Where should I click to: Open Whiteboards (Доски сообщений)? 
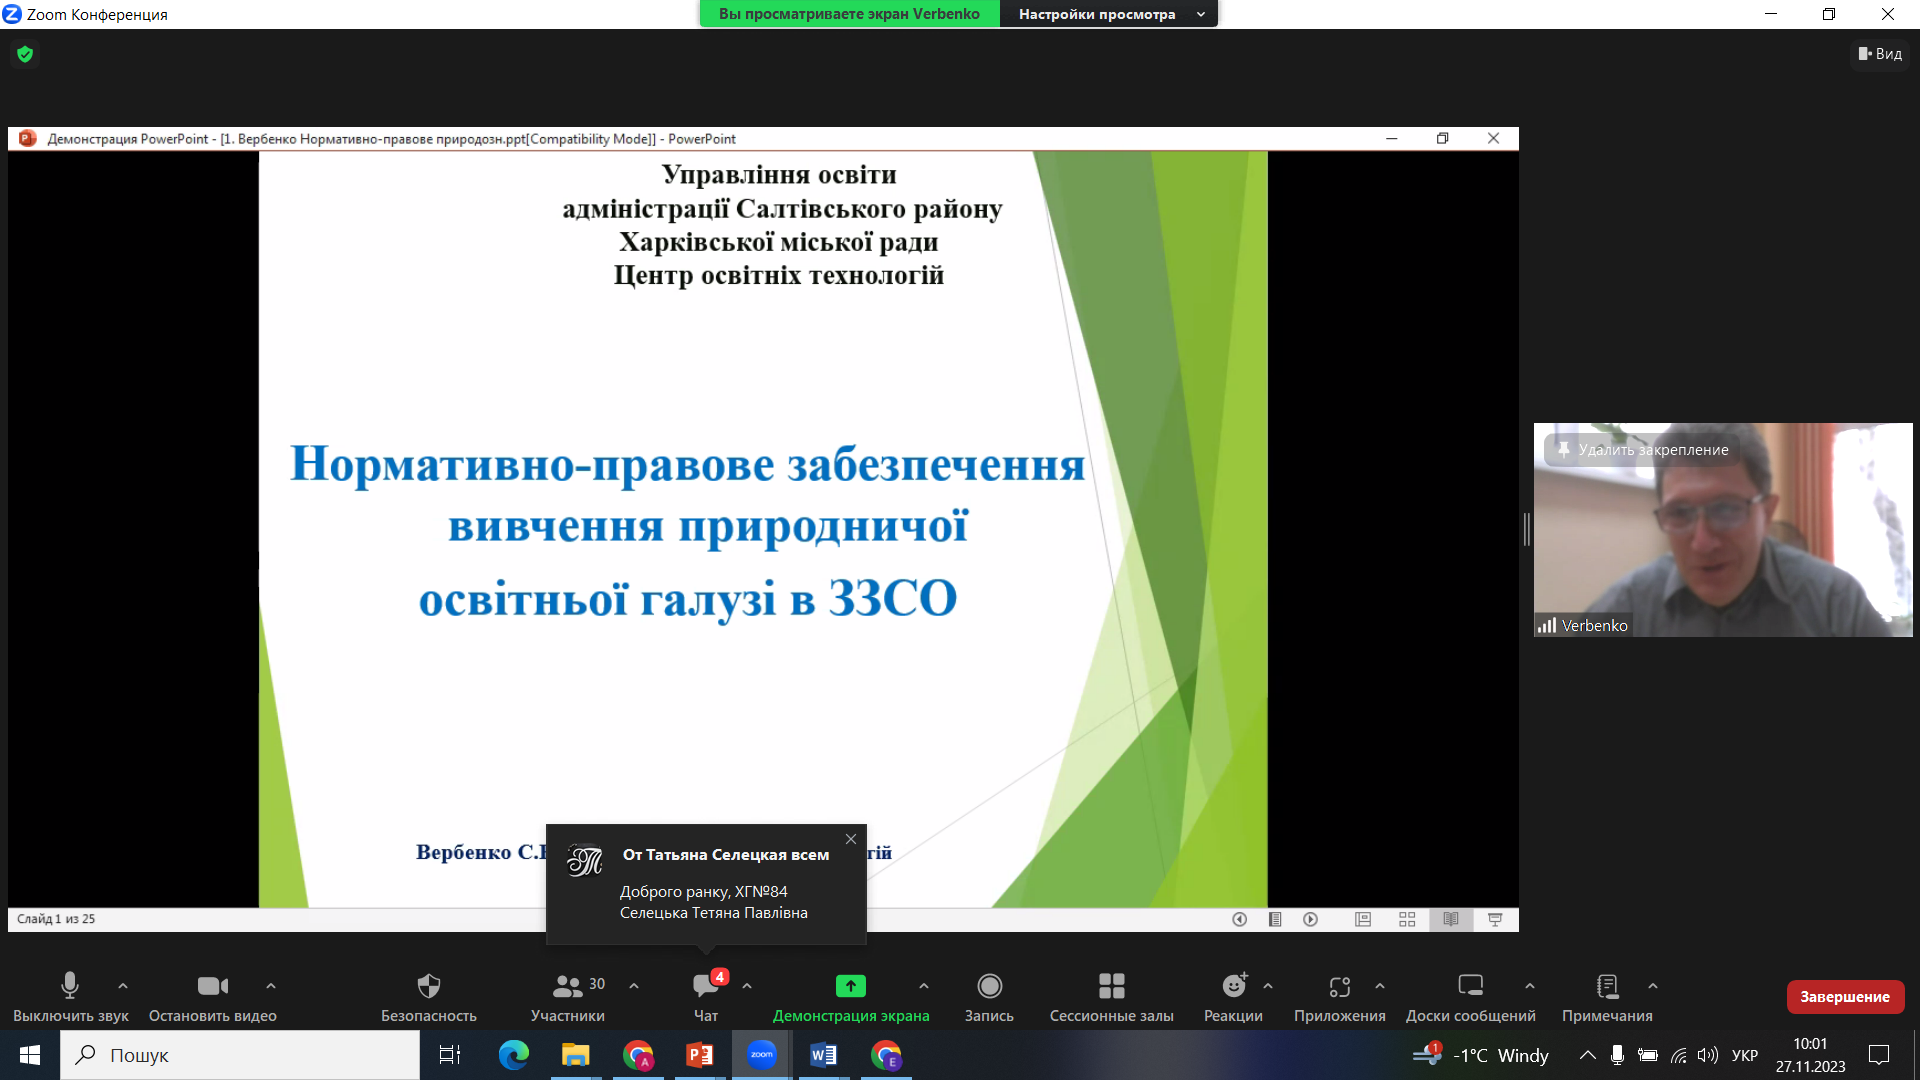pyautogui.click(x=1470, y=987)
